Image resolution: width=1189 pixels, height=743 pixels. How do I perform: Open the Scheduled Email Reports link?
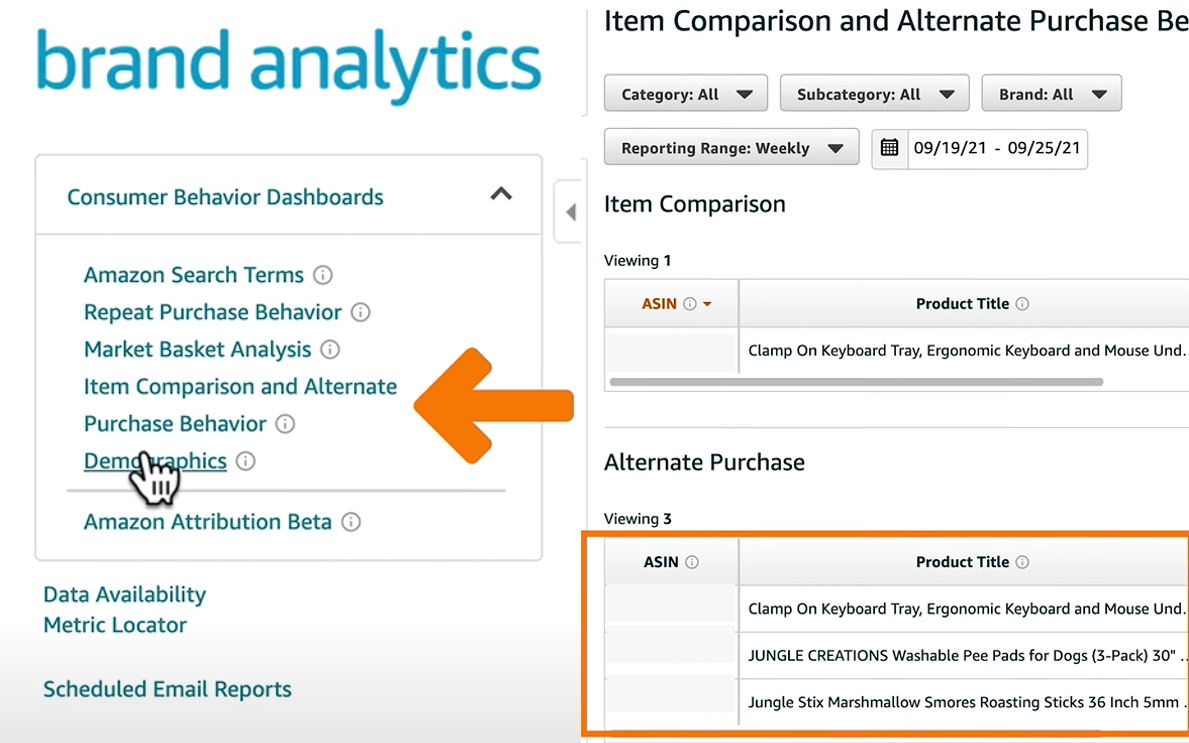click(x=167, y=689)
